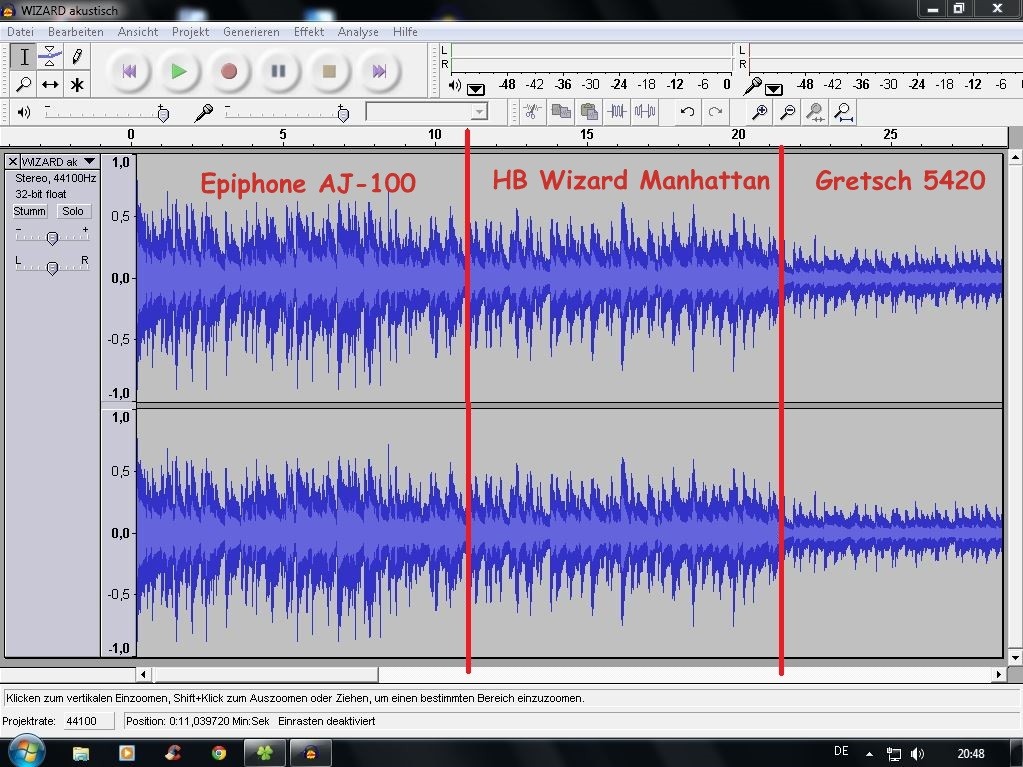Toggle Stumm (mute) on track
The width and height of the screenshot is (1023, 767).
click(29, 211)
